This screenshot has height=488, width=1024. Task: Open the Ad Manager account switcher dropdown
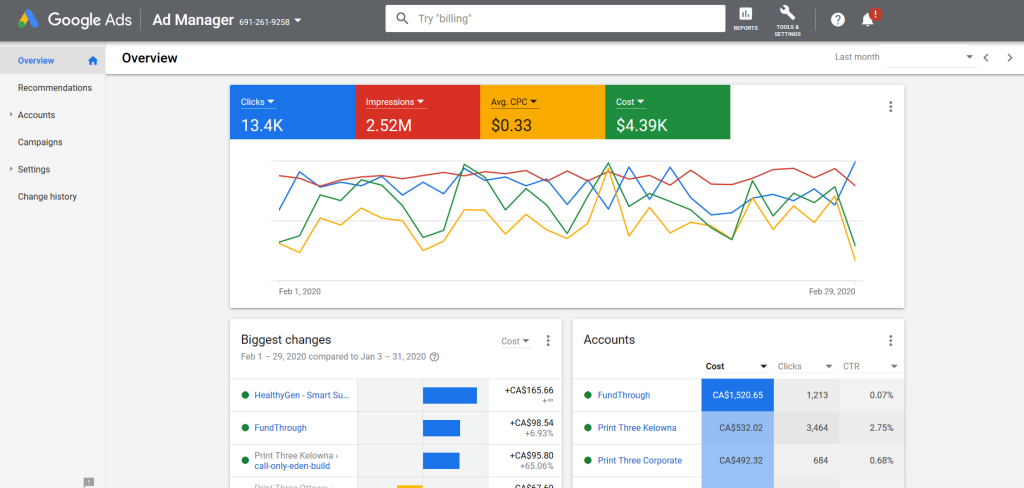point(298,20)
